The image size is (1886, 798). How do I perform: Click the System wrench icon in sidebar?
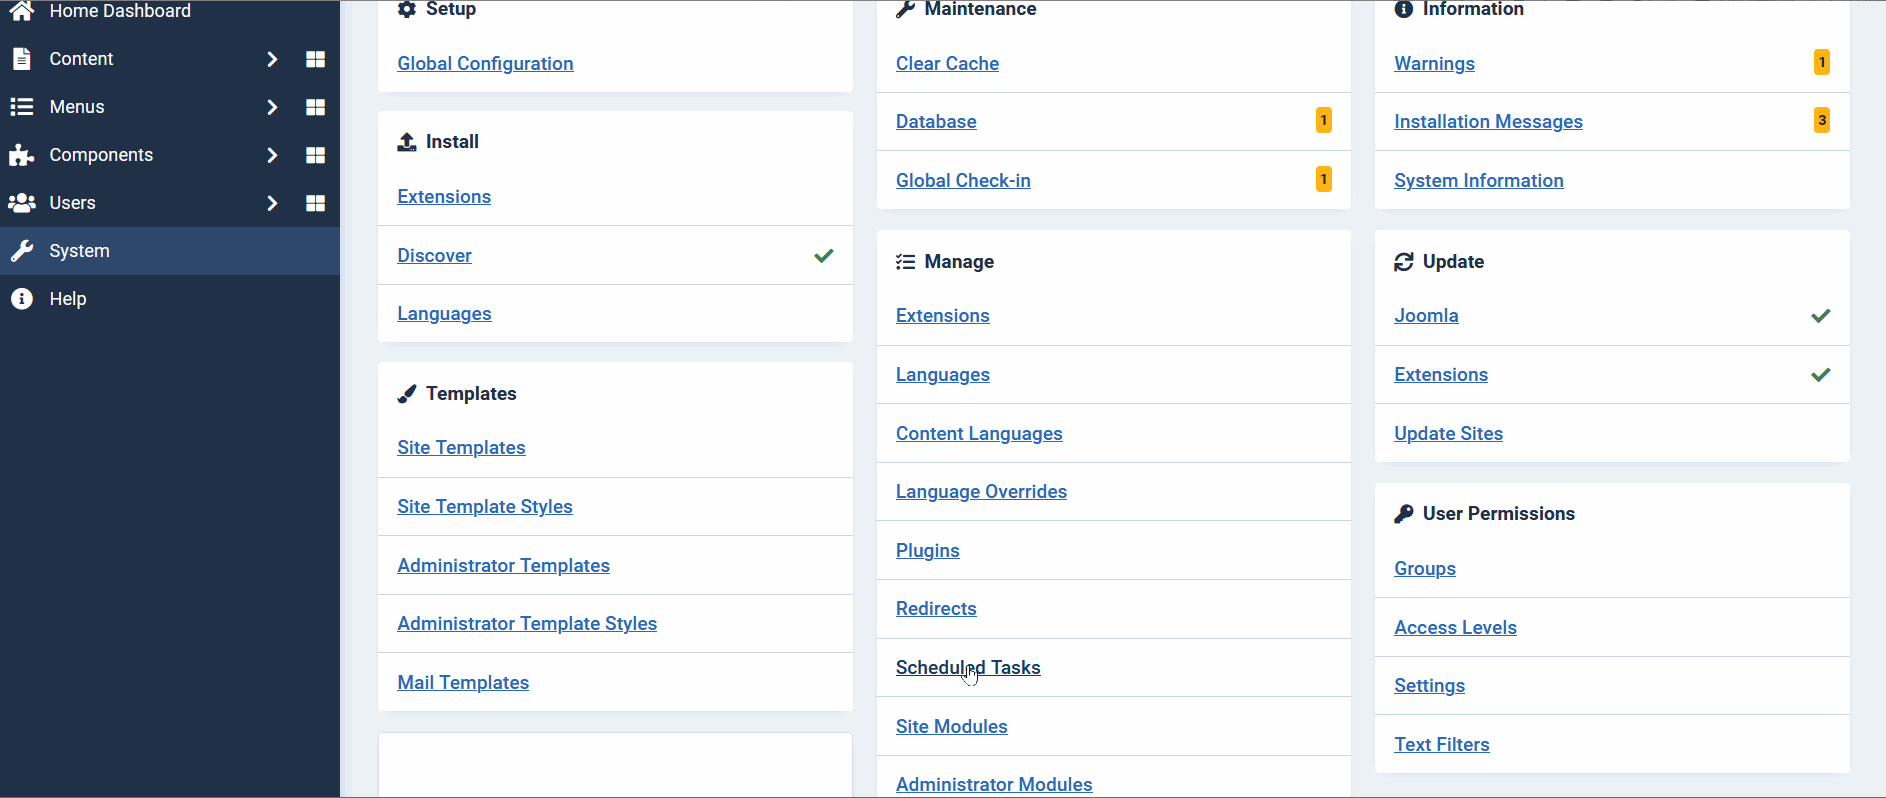click(21, 251)
